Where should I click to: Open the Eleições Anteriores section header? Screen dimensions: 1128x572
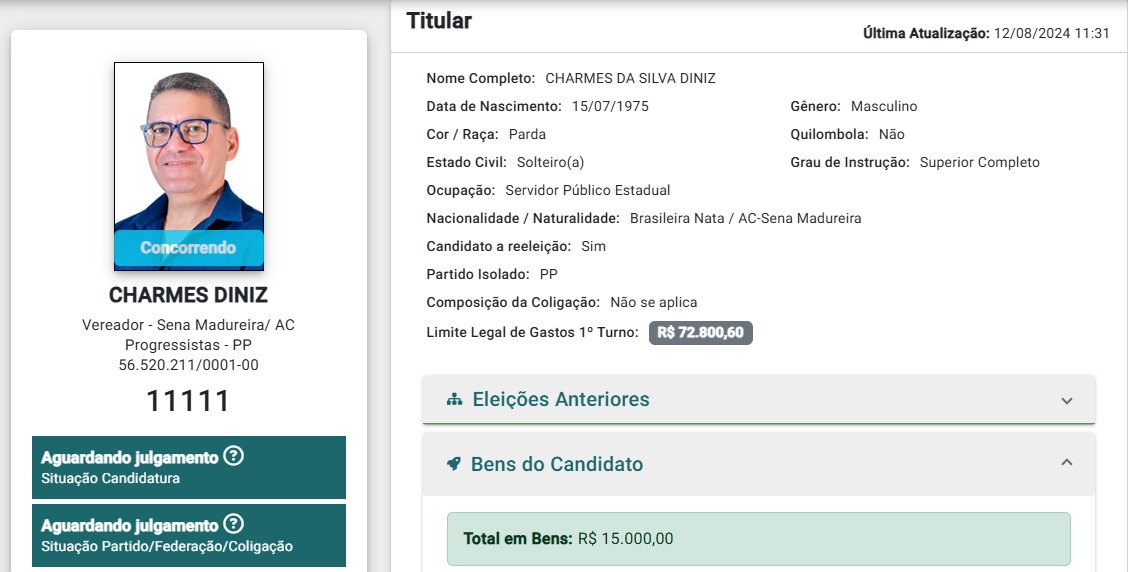click(x=759, y=399)
